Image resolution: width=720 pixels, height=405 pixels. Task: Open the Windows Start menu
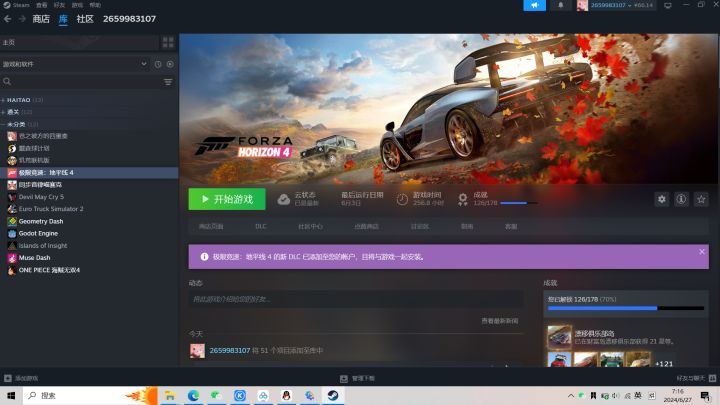tap(11, 395)
